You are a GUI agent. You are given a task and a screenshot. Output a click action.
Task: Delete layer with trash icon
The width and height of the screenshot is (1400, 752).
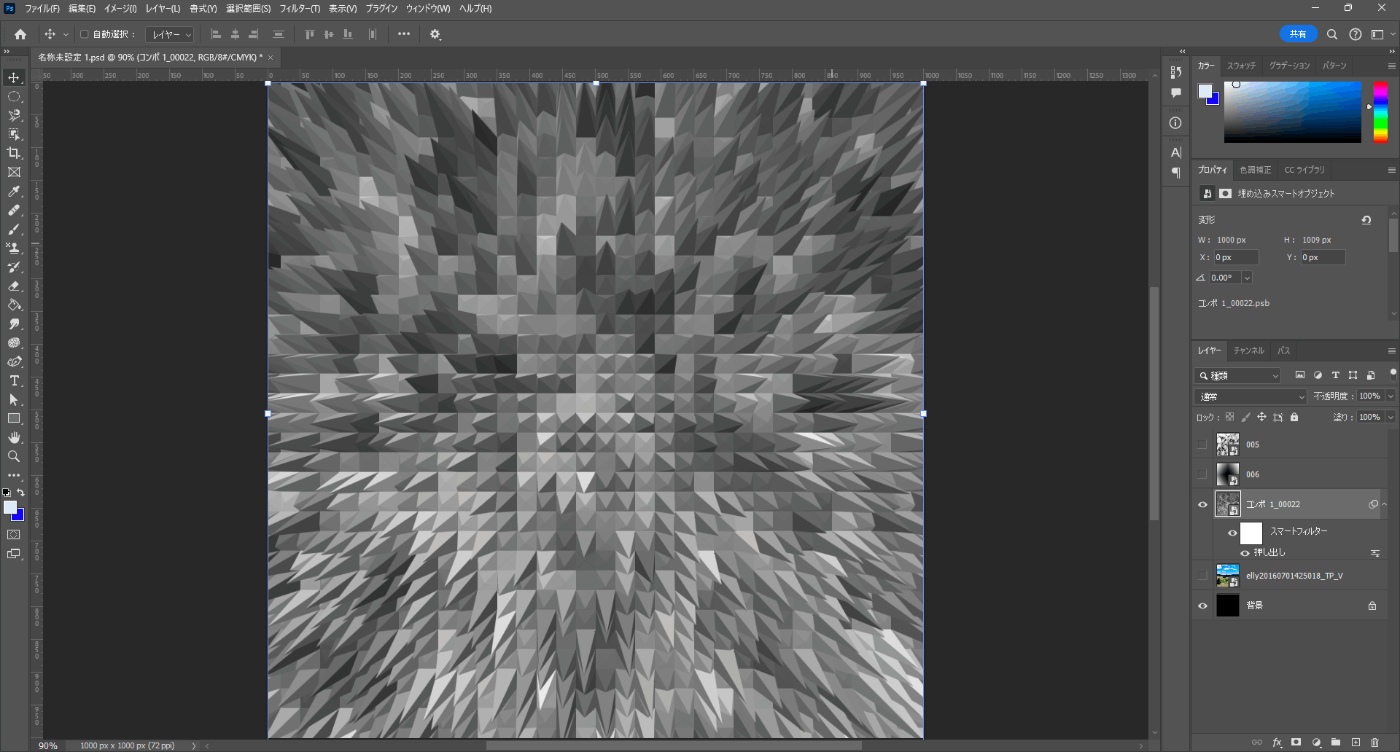coord(1375,742)
